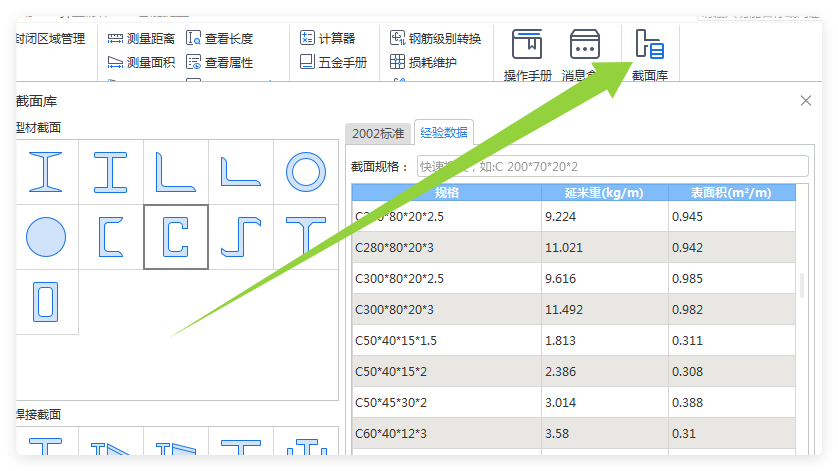Image resolution: width=838 pixels, height=471 pixels.
Task: Click the surface area value 0.945
Action: 687,217
